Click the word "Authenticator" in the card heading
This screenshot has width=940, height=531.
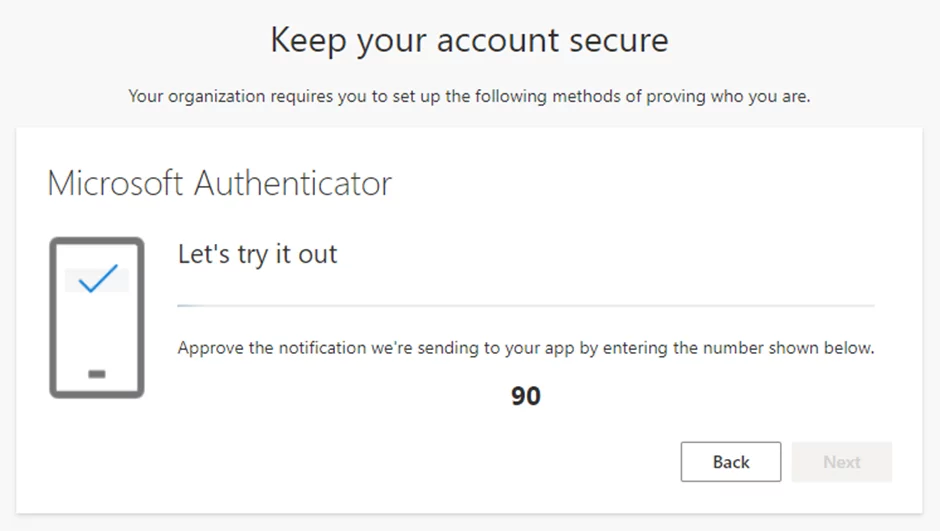click(292, 184)
